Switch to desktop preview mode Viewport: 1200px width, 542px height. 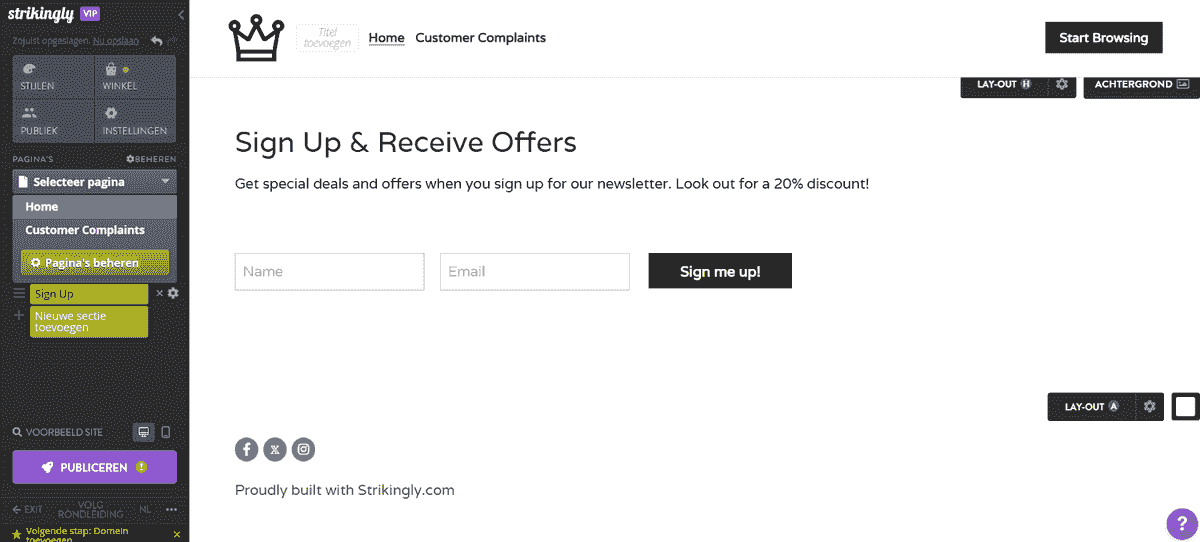click(143, 432)
